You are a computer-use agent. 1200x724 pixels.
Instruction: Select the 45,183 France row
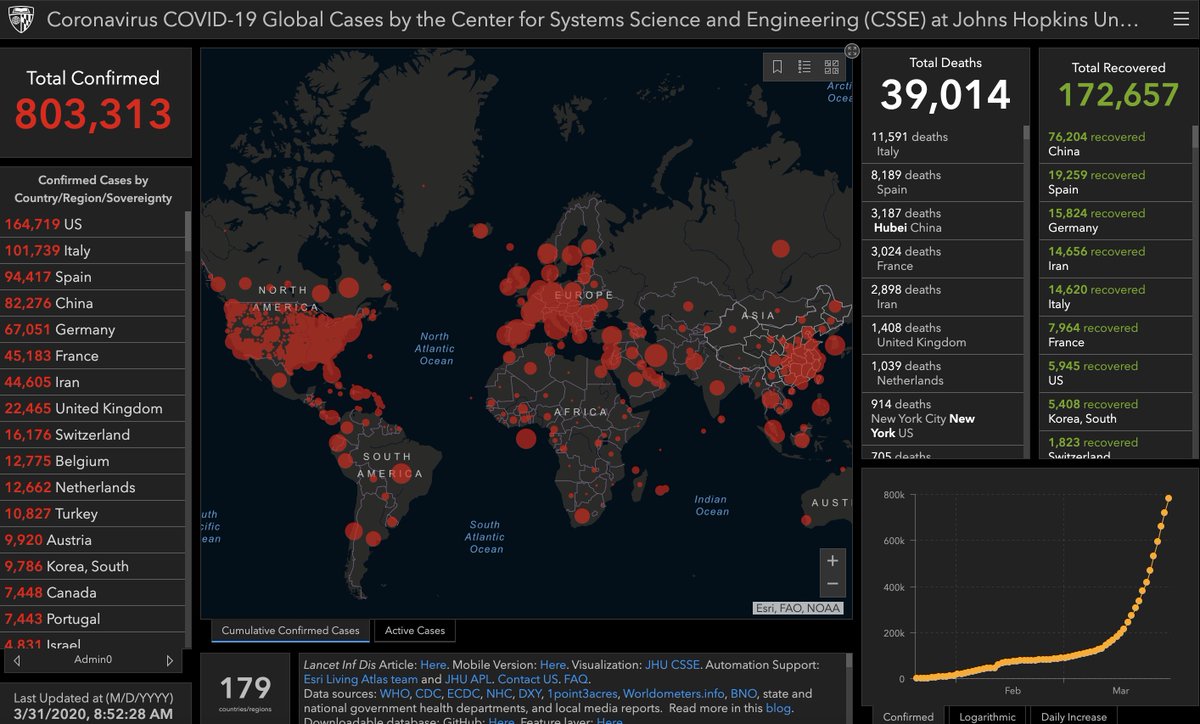pos(92,356)
